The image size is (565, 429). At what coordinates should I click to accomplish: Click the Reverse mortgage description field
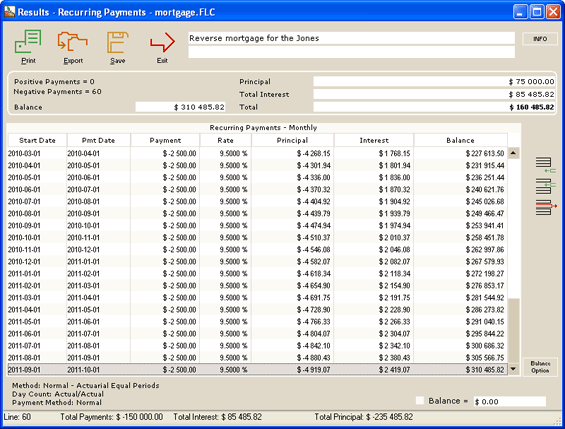[351, 38]
